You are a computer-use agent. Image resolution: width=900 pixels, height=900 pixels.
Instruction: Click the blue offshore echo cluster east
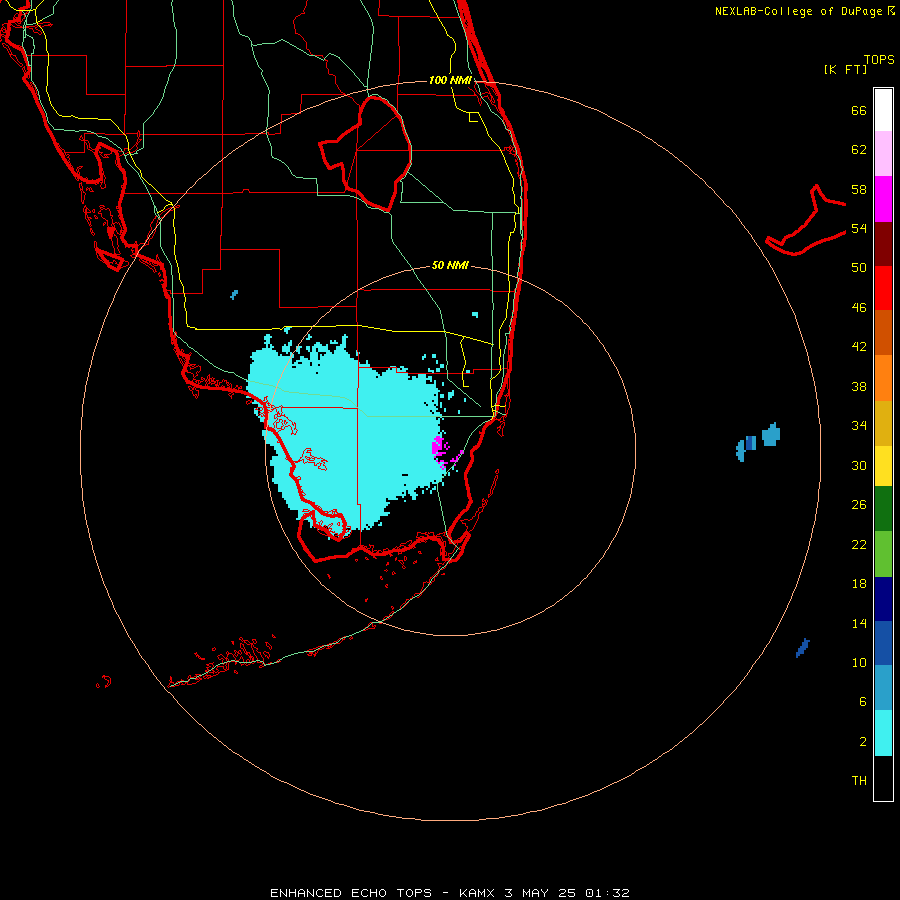pos(758,442)
